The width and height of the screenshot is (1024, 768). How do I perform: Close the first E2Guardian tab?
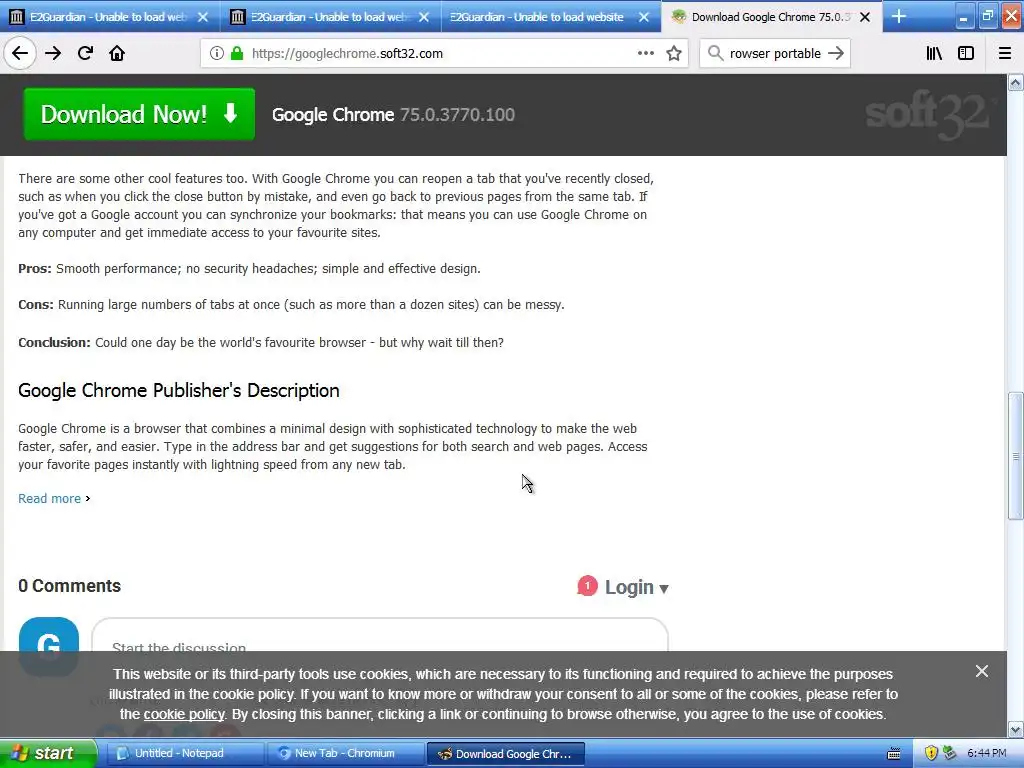[x=203, y=17]
